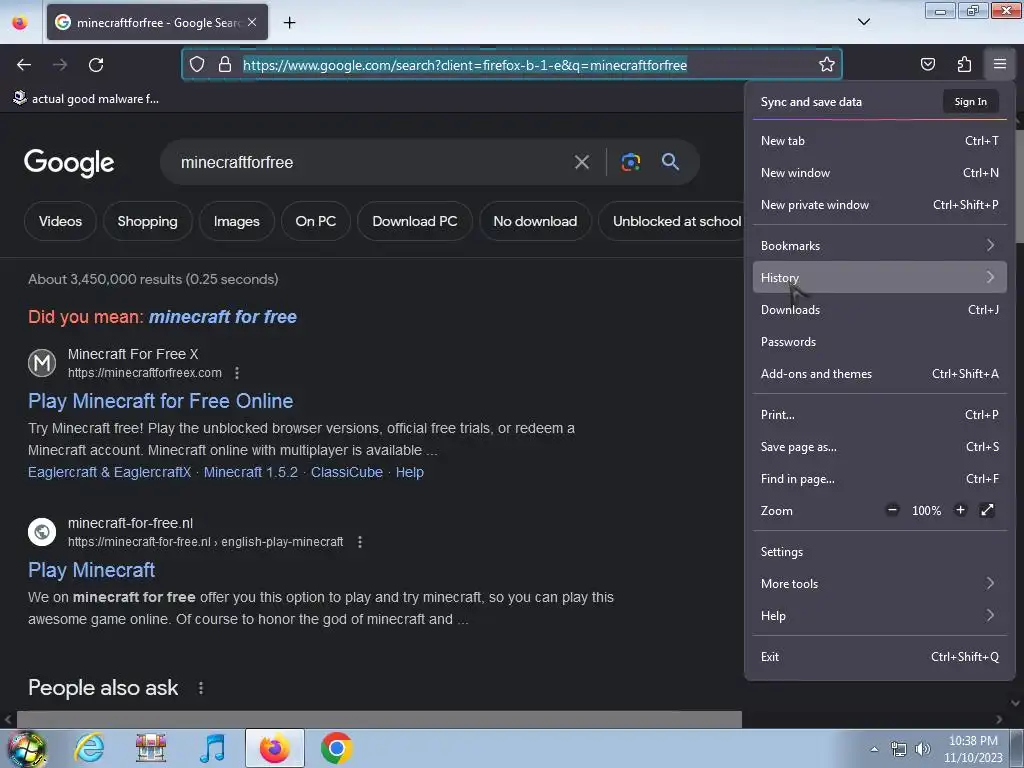Filter results by Images
Image resolution: width=1024 pixels, height=768 pixels.
(x=236, y=221)
